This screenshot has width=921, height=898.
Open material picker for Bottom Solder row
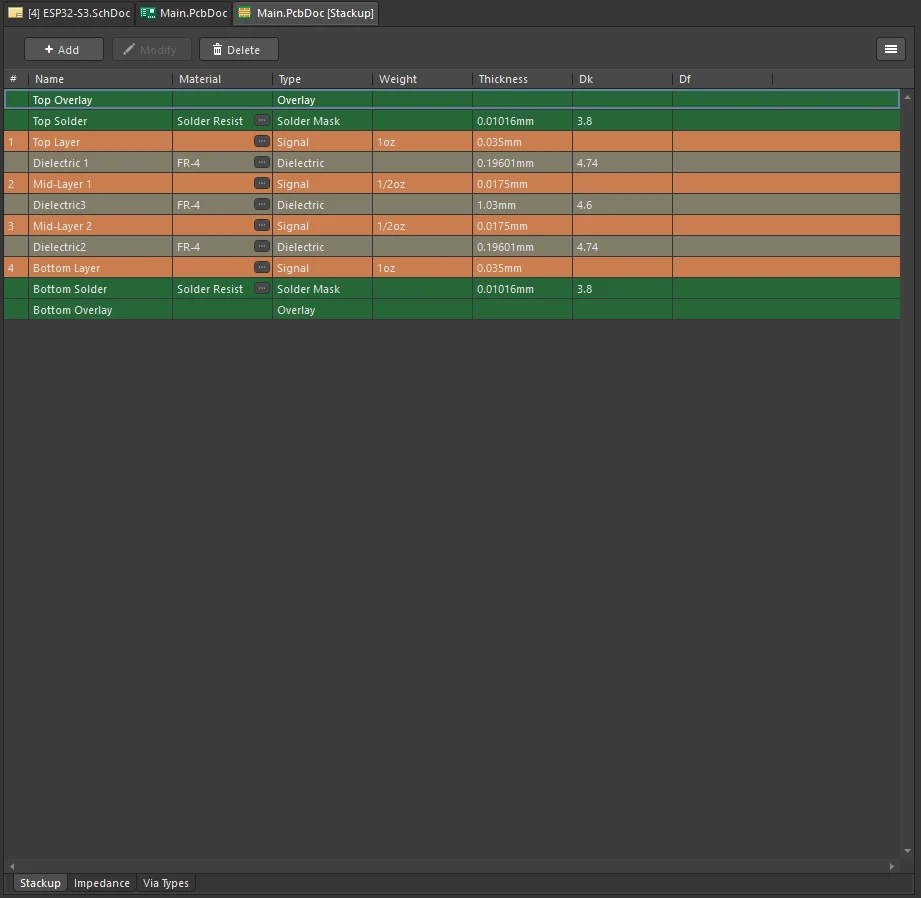click(262, 288)
